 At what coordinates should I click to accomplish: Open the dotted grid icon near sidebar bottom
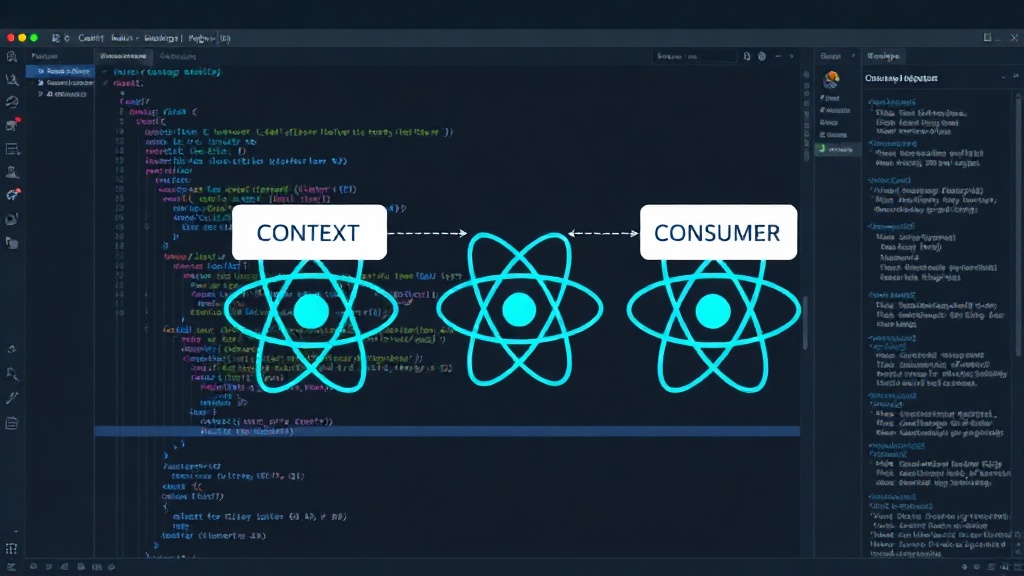point(11,549)
